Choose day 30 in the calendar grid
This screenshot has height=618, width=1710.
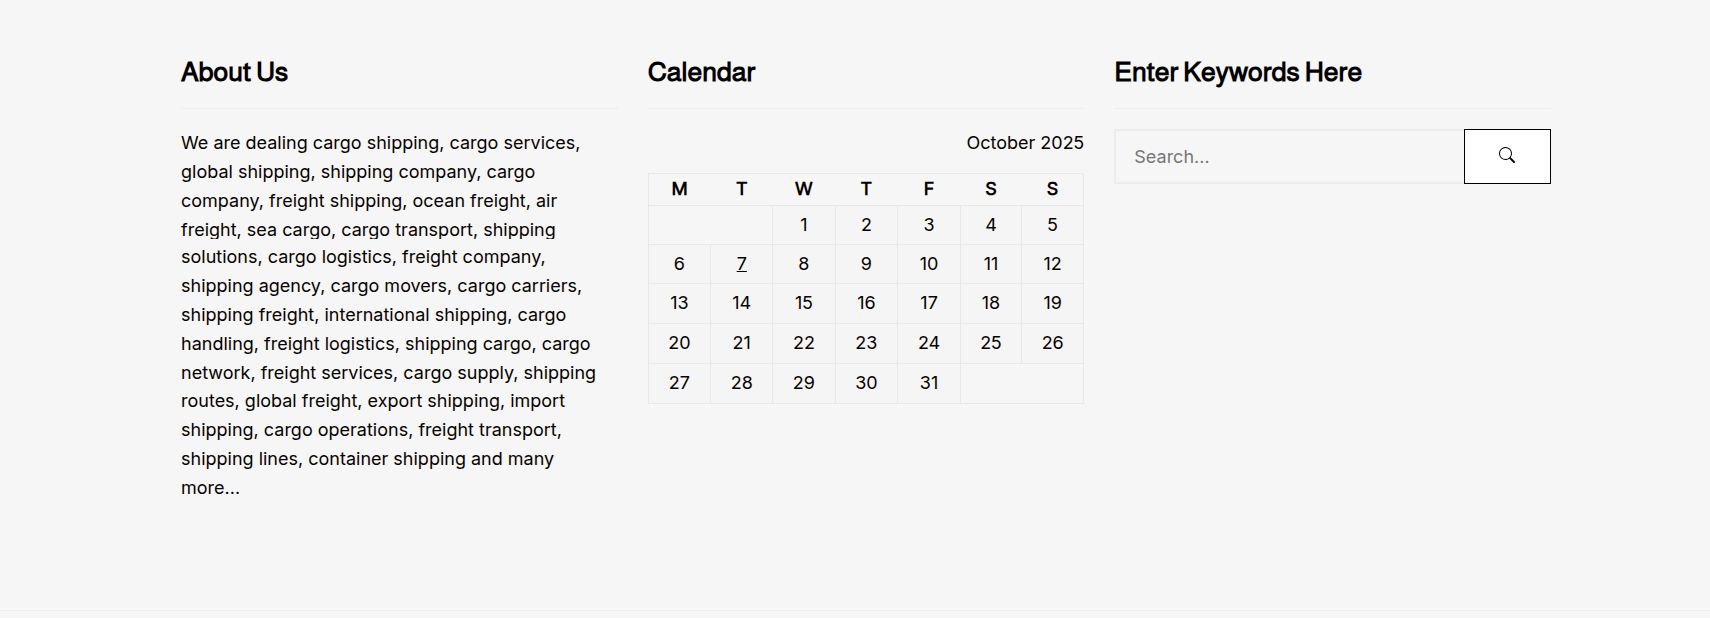(866, 383)
